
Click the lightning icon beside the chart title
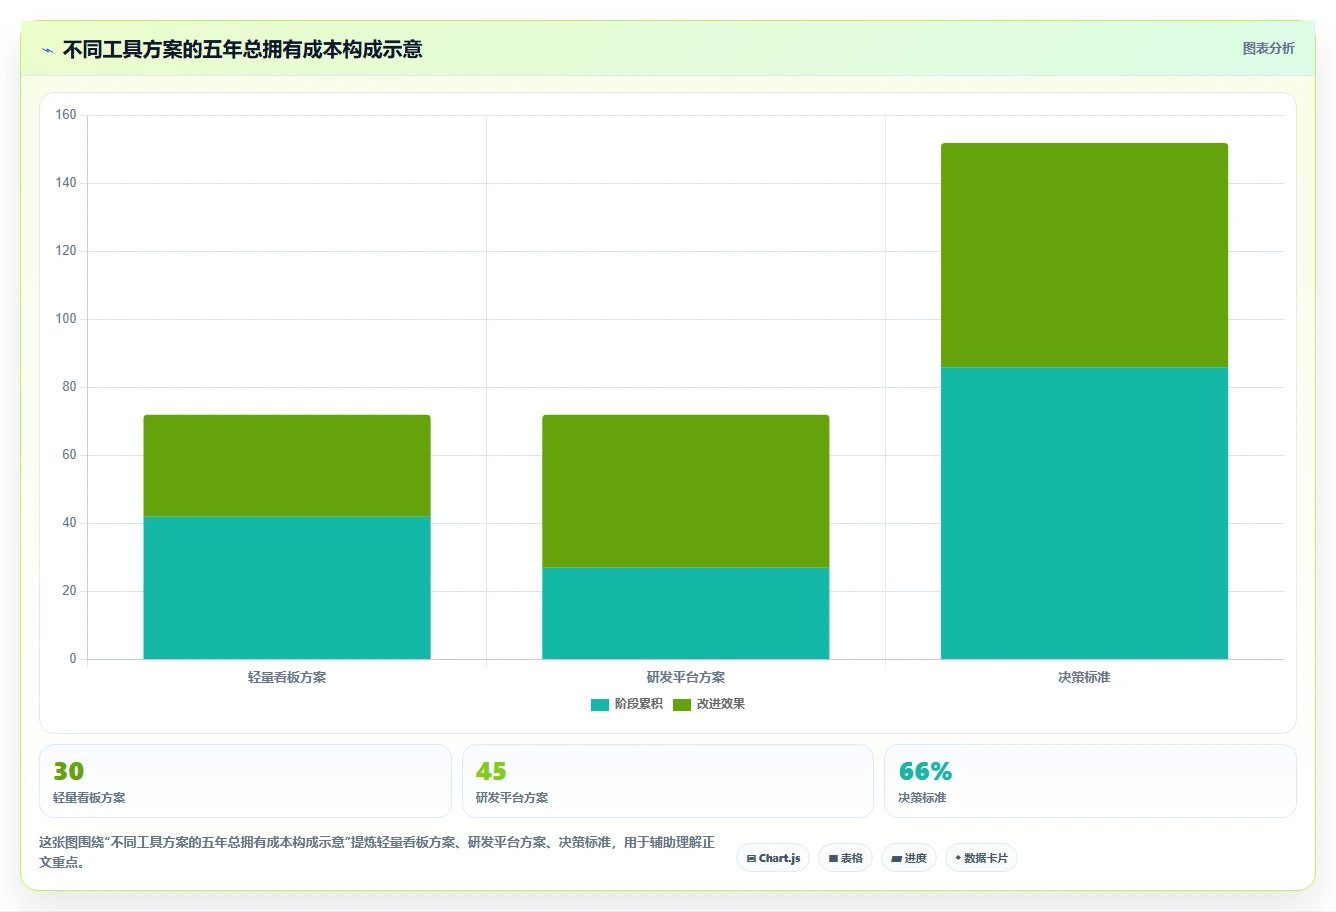tap(47, 50)
